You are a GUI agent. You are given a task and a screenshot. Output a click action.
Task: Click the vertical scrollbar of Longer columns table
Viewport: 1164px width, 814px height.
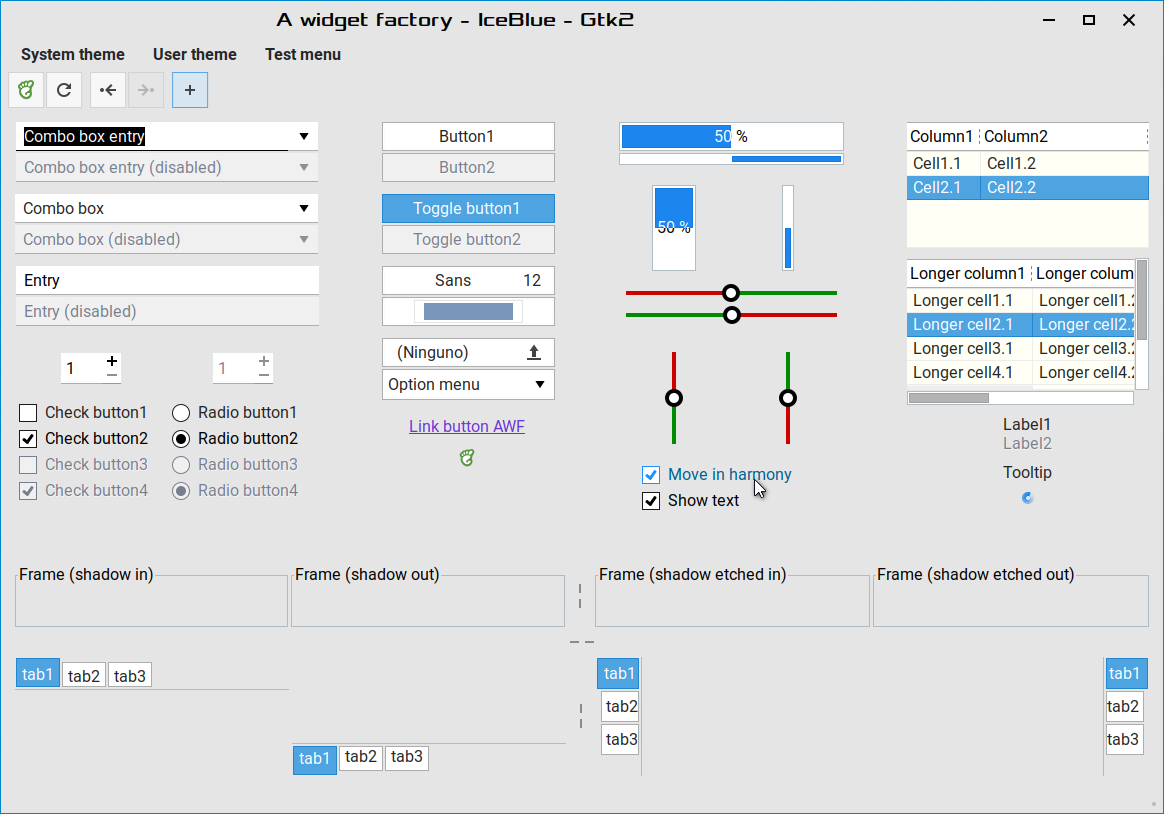1142,322
